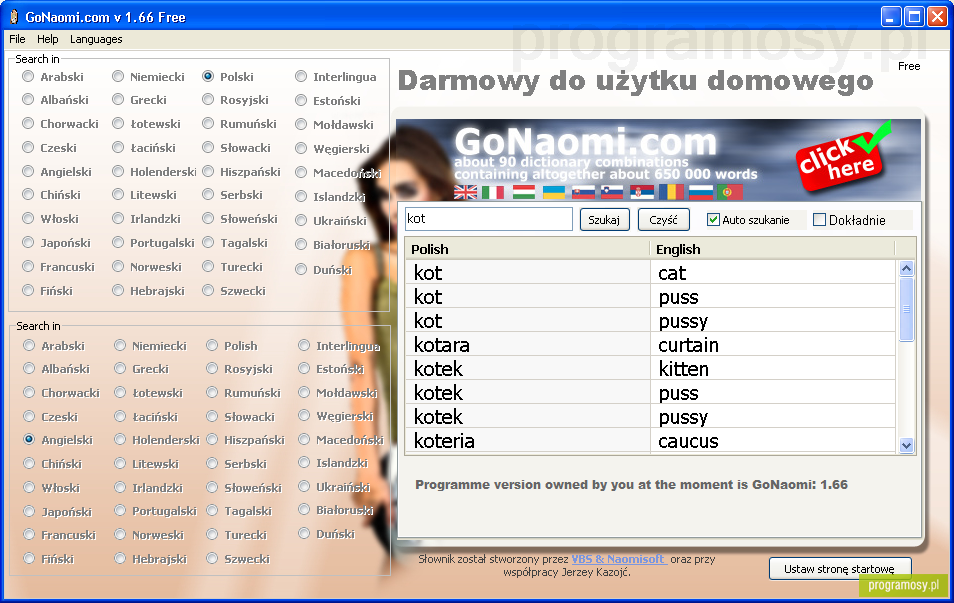Open the VBS & Naomisoft link
The height and width of the screenshot is (603, 954).
(x=619, y=559)
